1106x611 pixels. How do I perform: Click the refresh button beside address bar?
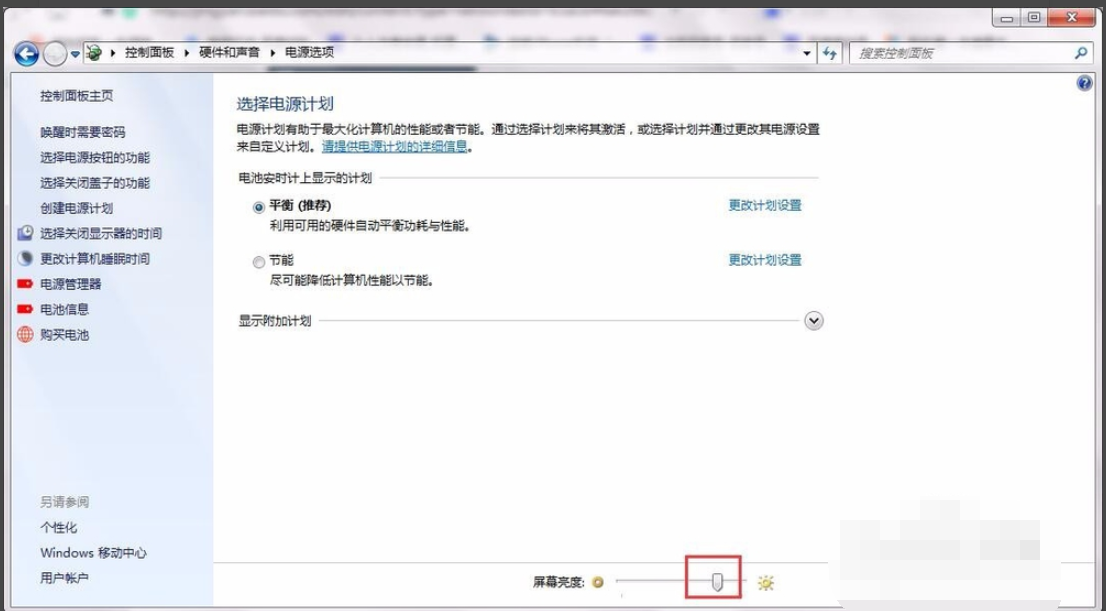coord(830,53)
